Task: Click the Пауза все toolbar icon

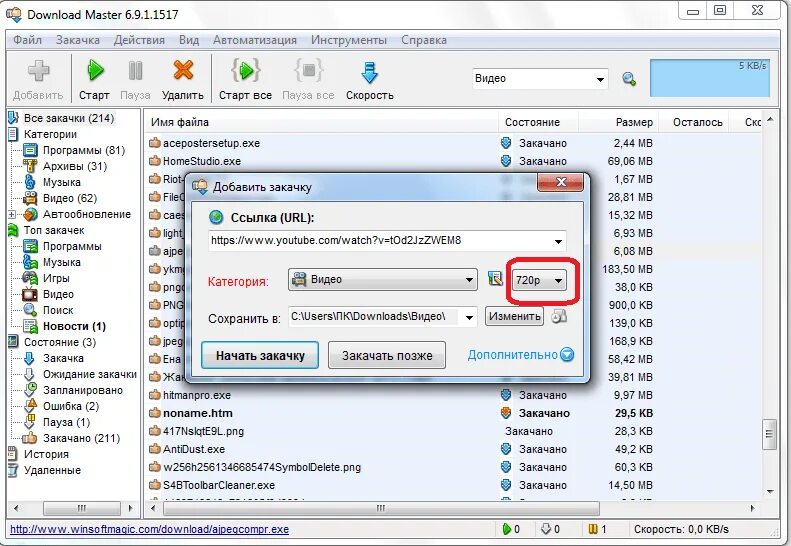Action: pos(308,71)
